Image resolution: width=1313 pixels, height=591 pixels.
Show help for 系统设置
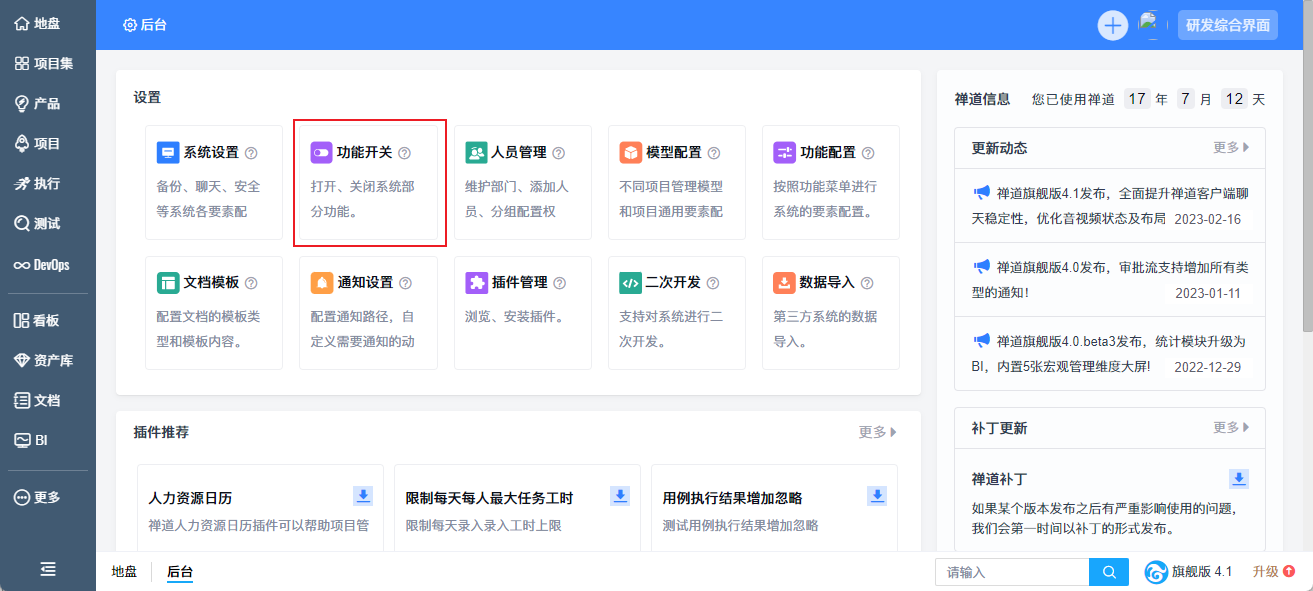[x=251, y=153]
